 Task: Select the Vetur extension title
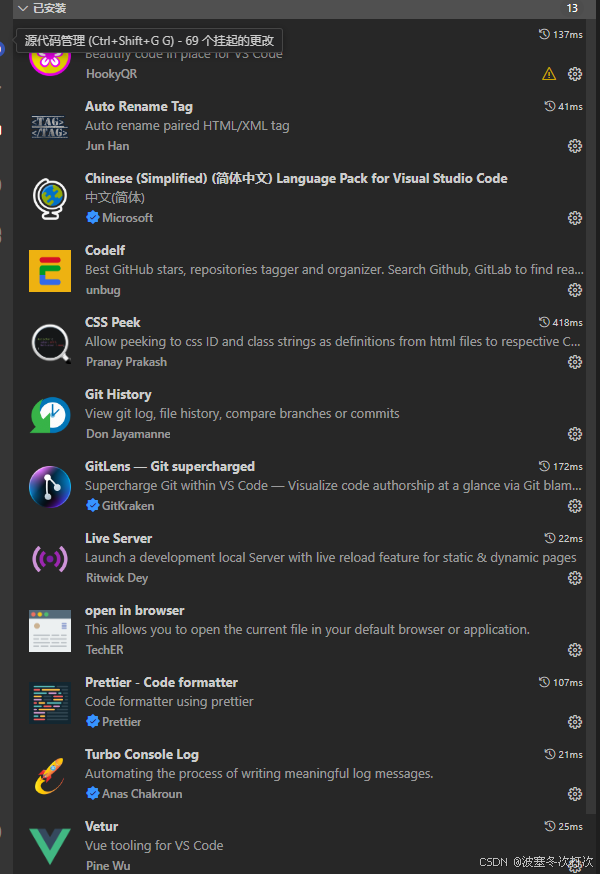click(101, 826)
